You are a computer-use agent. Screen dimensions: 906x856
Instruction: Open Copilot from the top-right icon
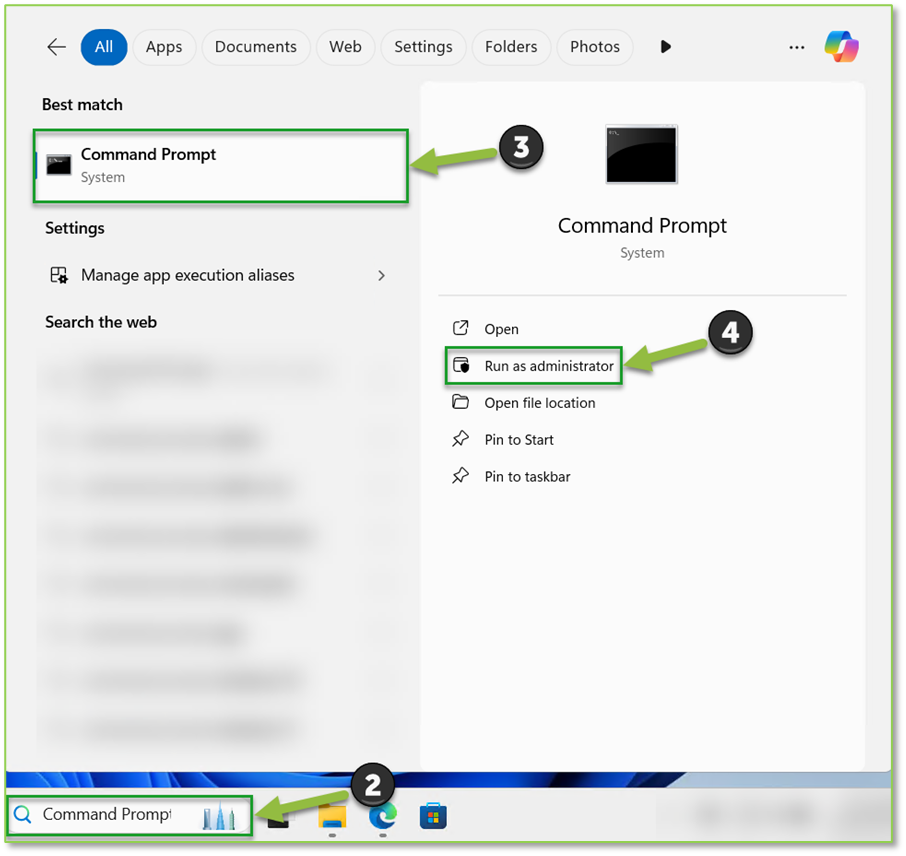pos(841,47)
